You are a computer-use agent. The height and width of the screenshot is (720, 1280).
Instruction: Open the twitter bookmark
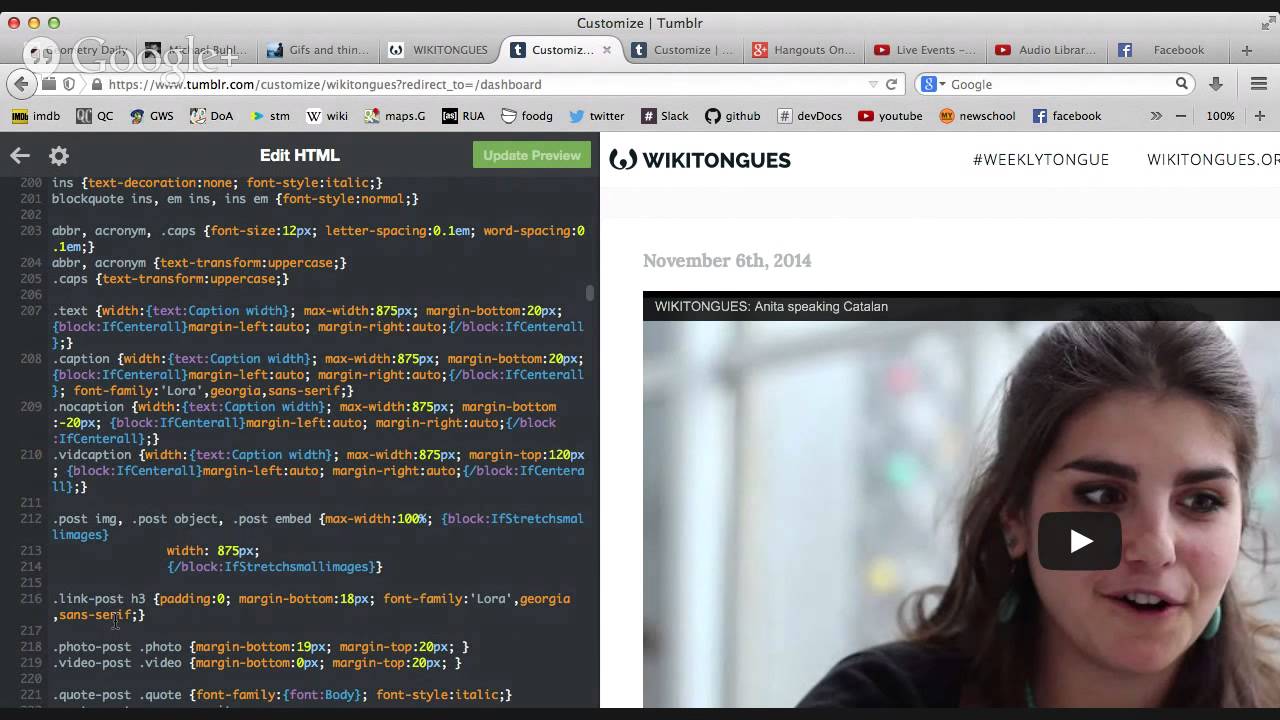point(597,116)
